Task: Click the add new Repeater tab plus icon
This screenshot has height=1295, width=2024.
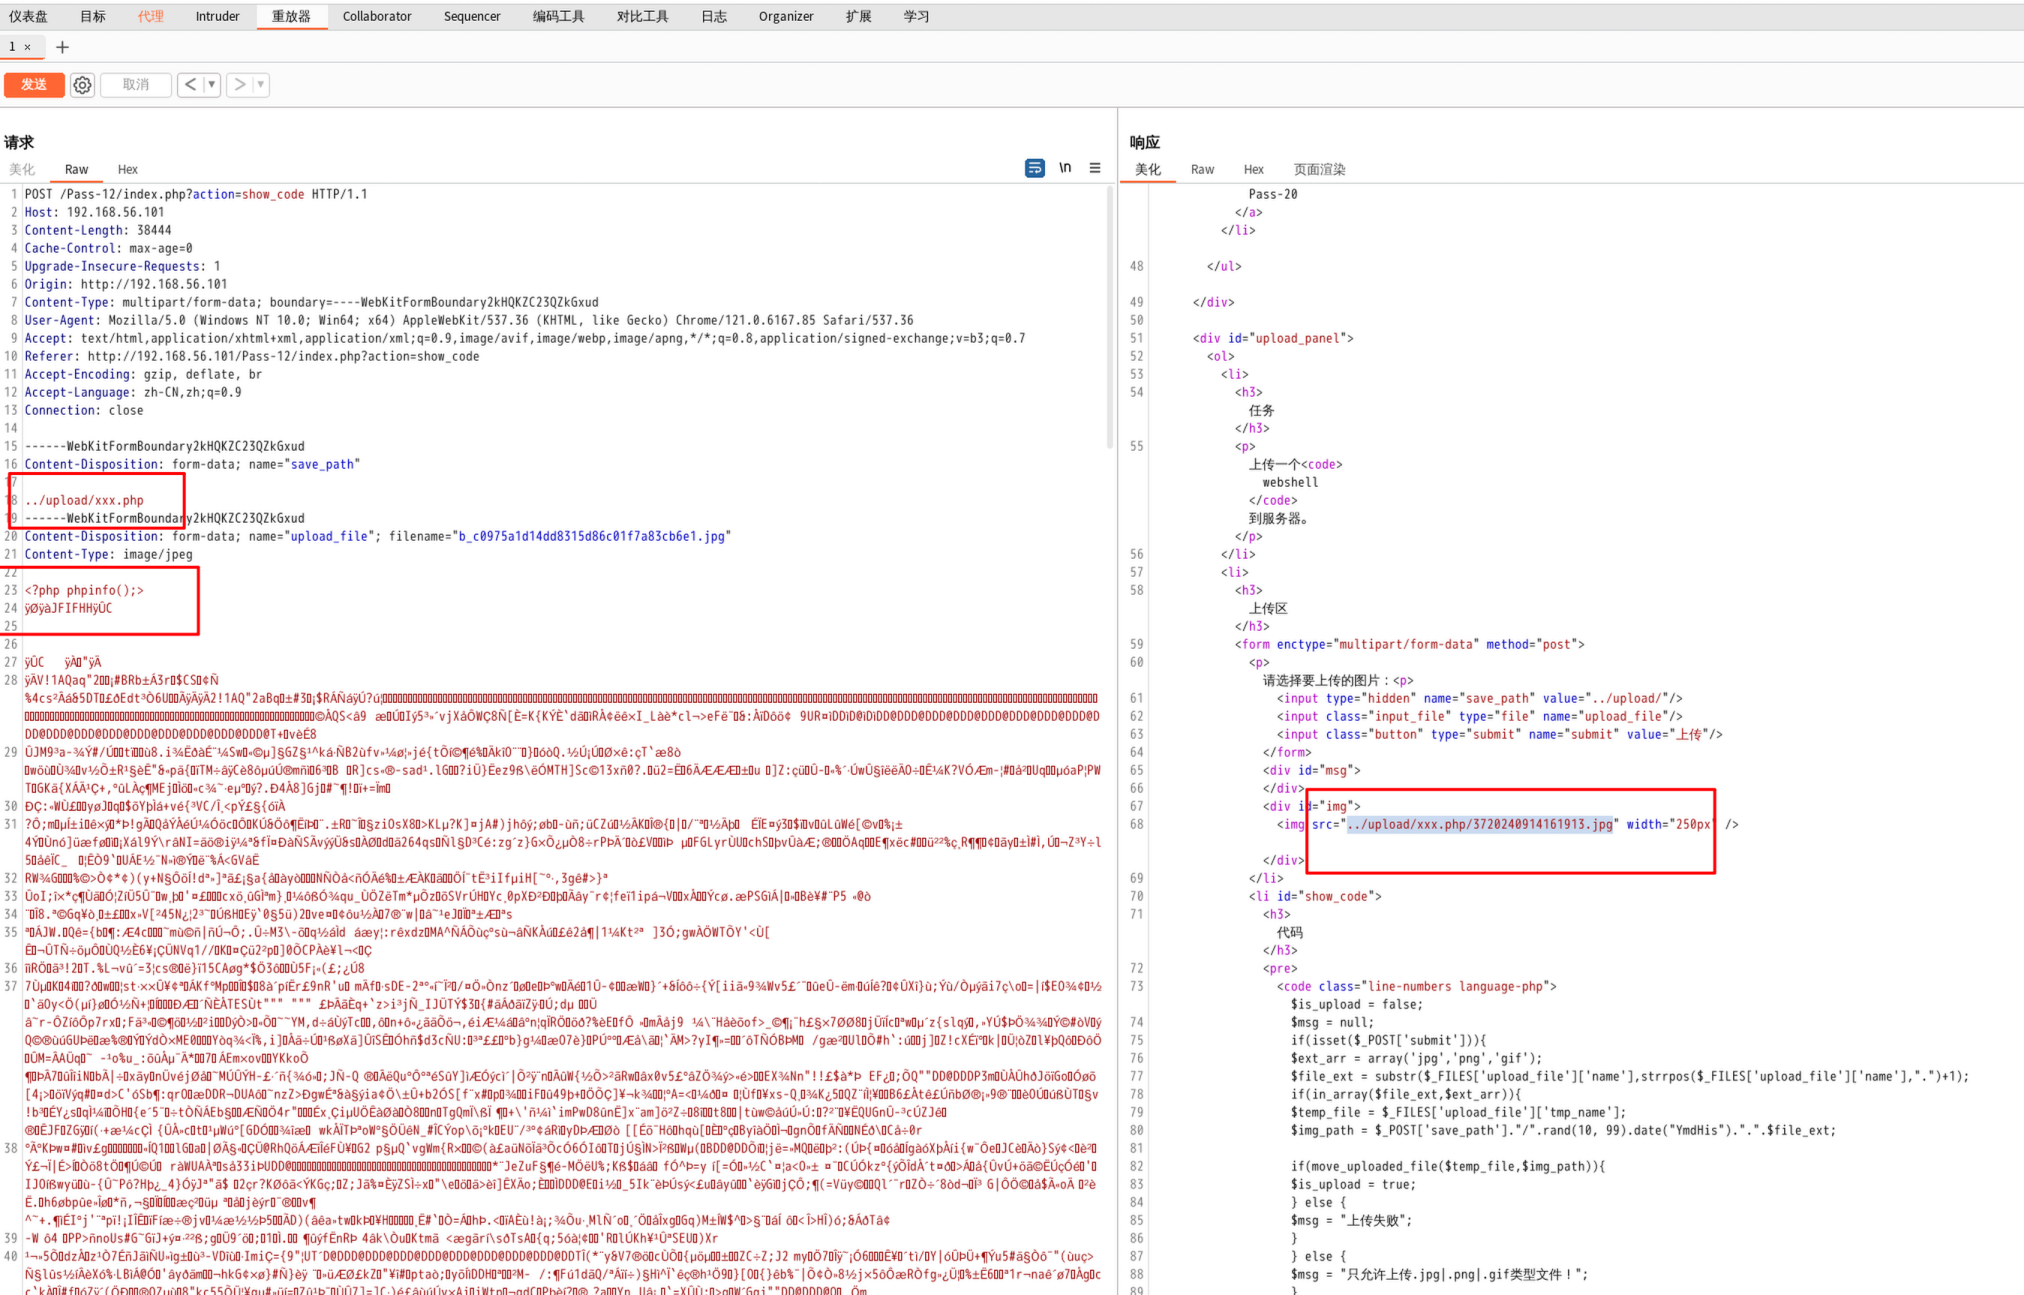Action: coord(62,47)
